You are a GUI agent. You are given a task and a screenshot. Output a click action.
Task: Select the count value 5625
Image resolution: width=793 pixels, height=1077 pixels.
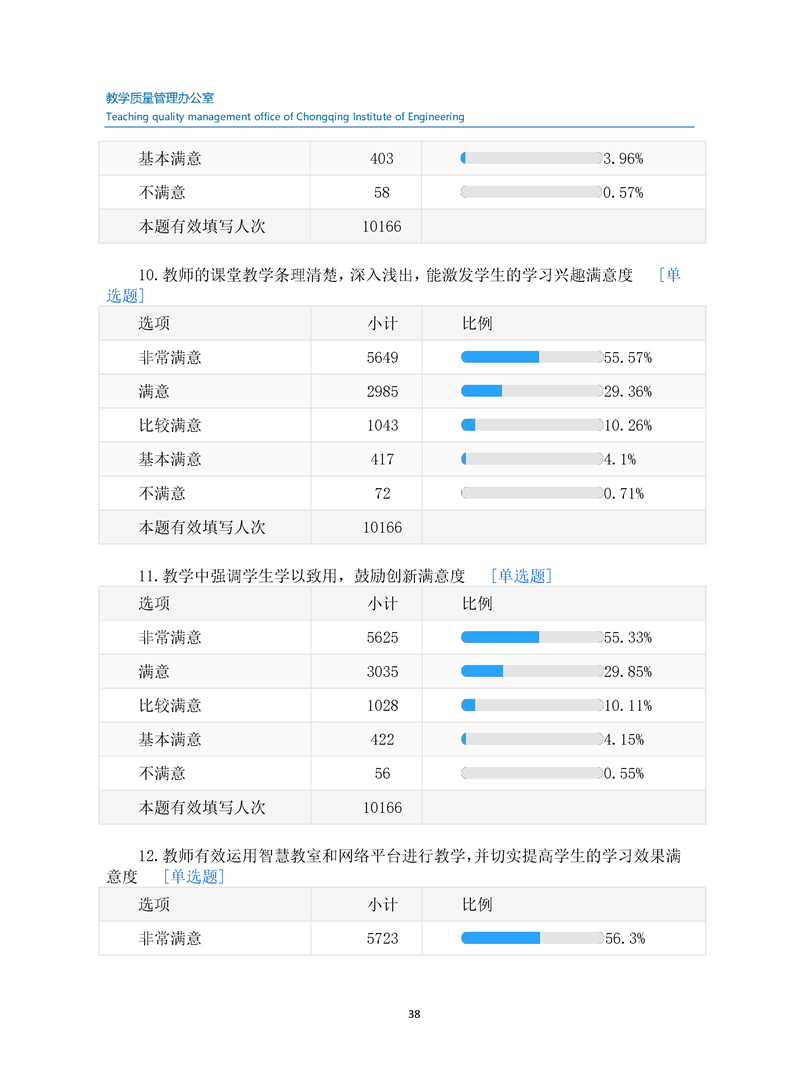click(382, 638)
